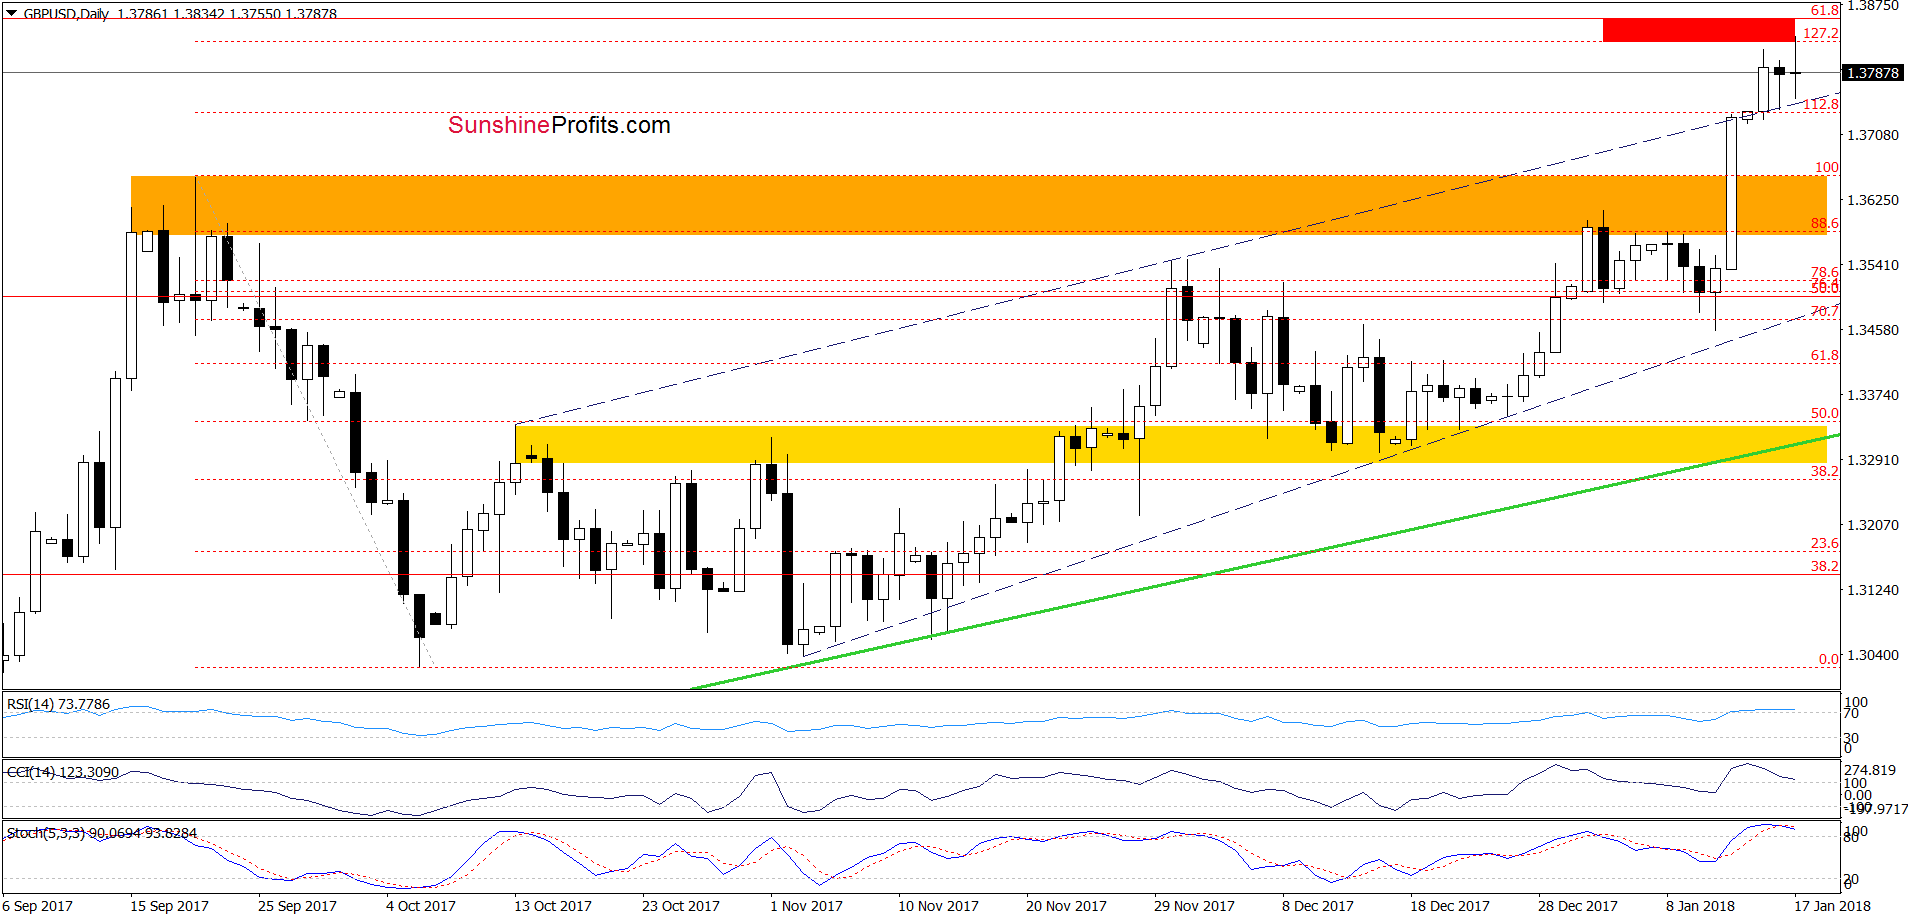Click the 100 Fibonacci level label
The image size is (1908, 920).
(x=1827, y=167)
